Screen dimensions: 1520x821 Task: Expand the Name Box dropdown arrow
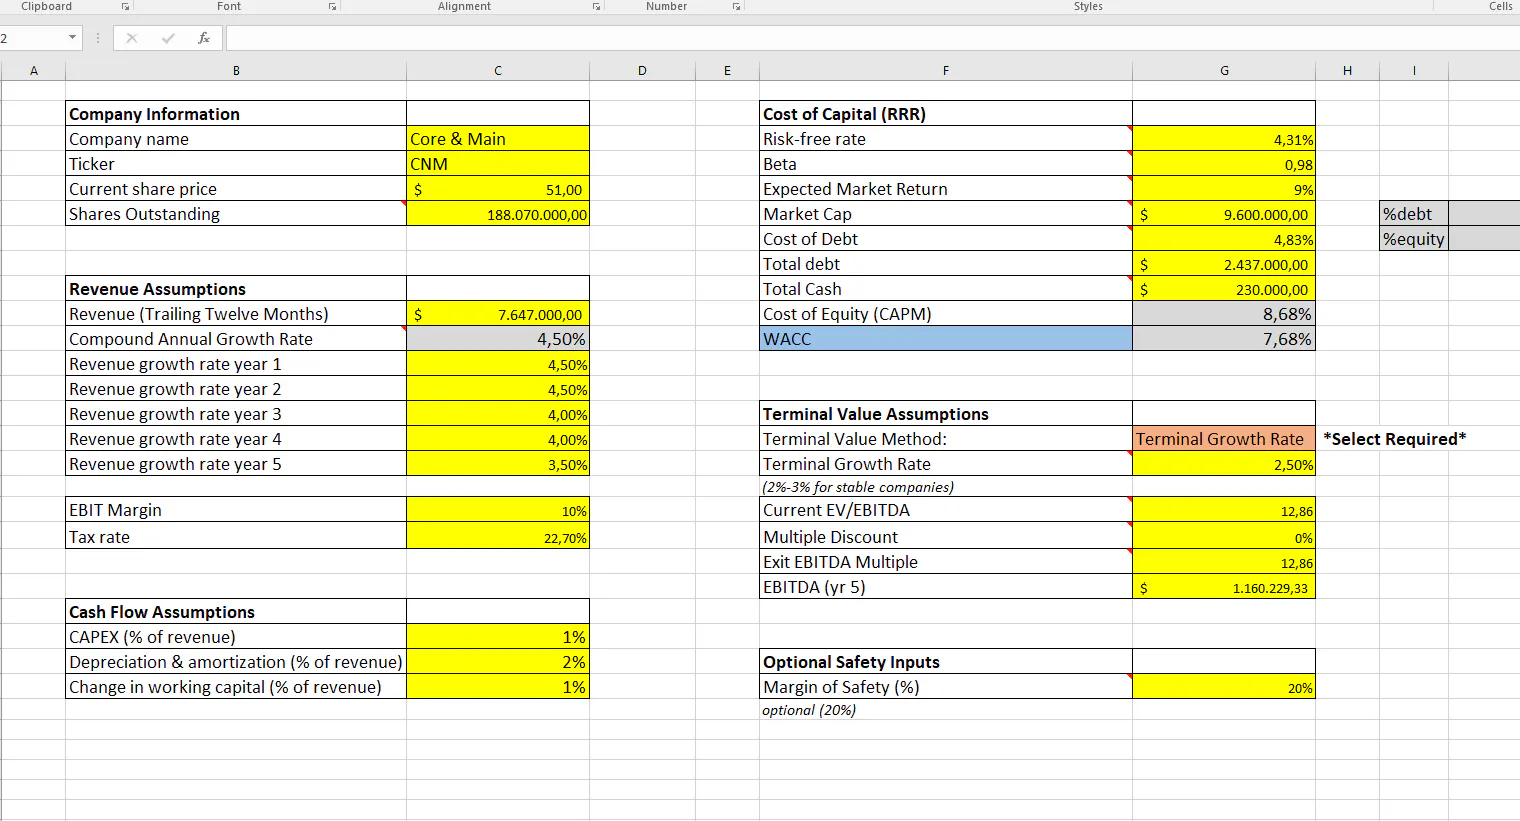(72, 38)
